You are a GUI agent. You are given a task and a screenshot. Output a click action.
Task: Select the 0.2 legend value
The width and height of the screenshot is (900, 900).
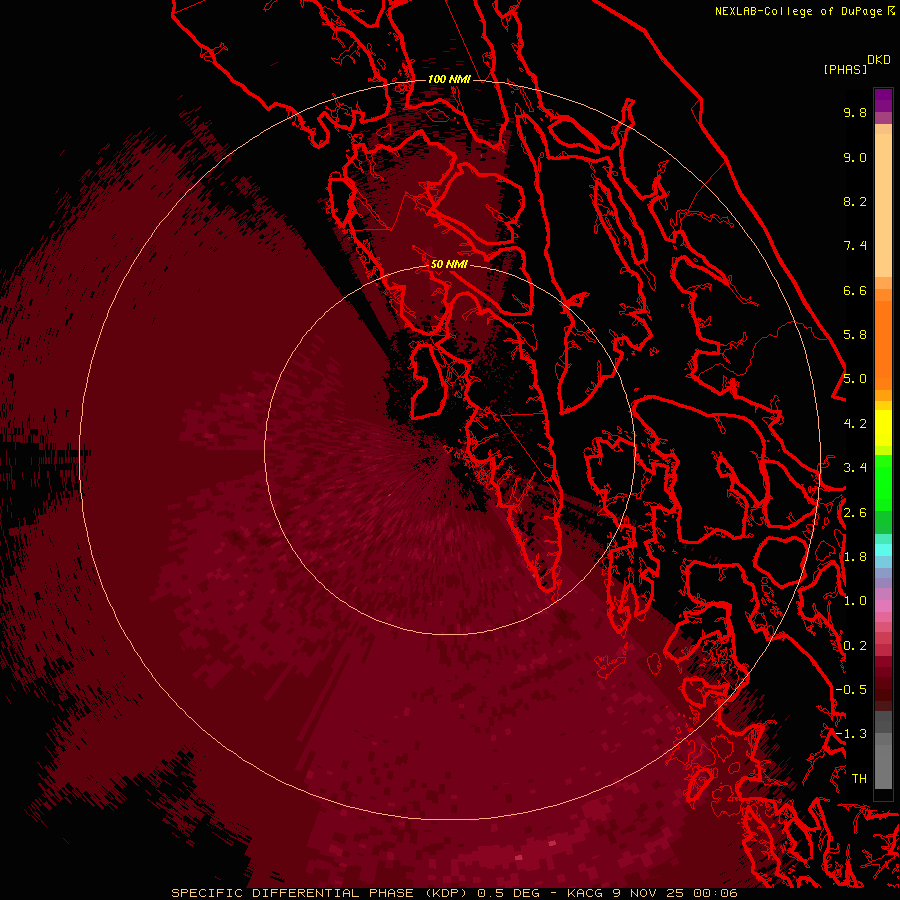point(855,646)
